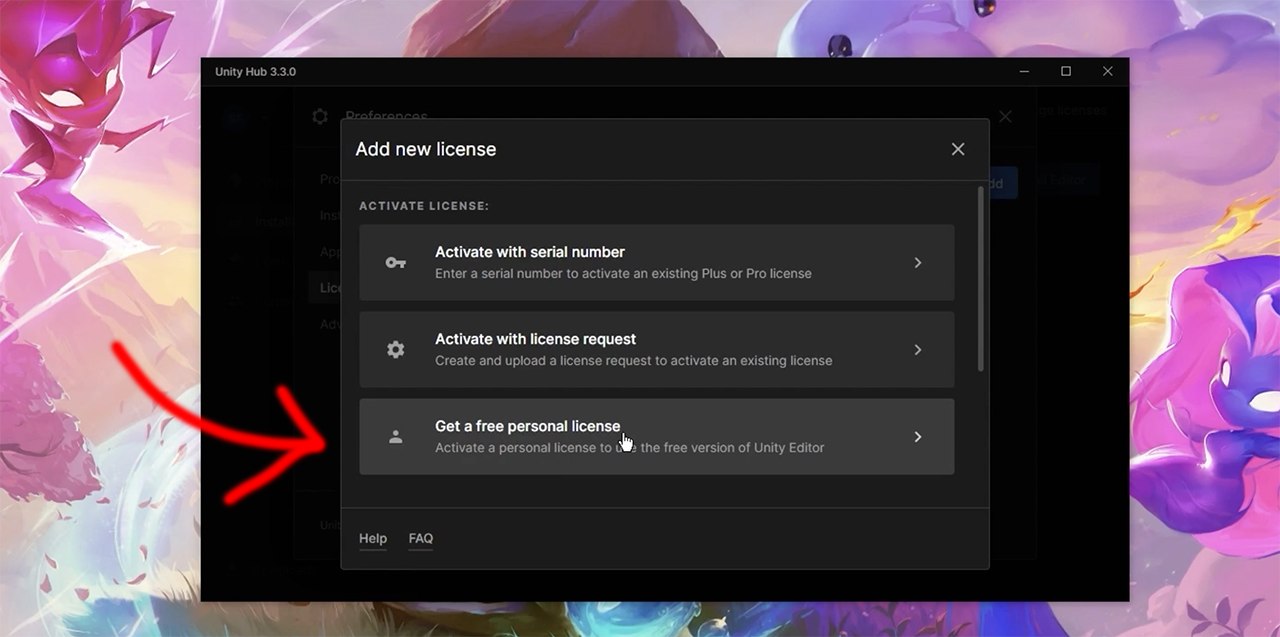Click the ACTIVATE LICENSE heading text
Image resolution: width=1280 pixels, height=637 pixels.
pos(424,205)
